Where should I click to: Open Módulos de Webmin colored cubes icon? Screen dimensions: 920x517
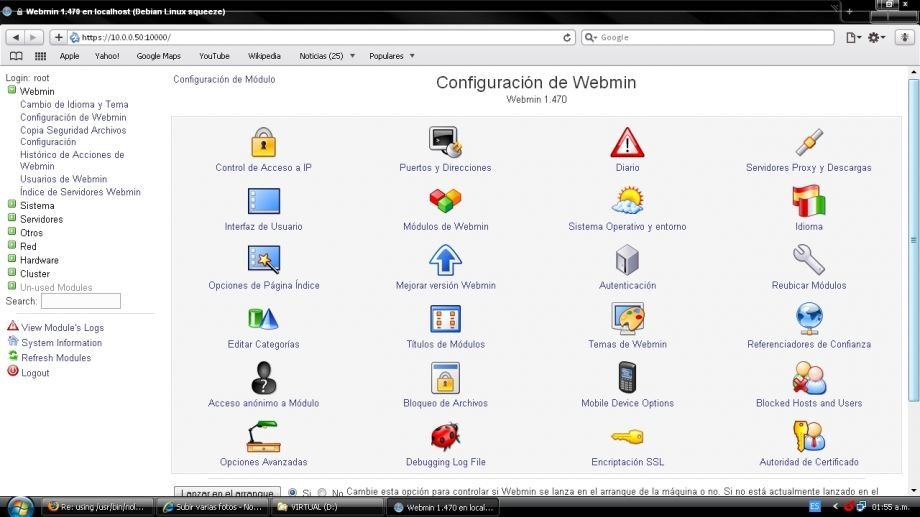pos(445,201)
